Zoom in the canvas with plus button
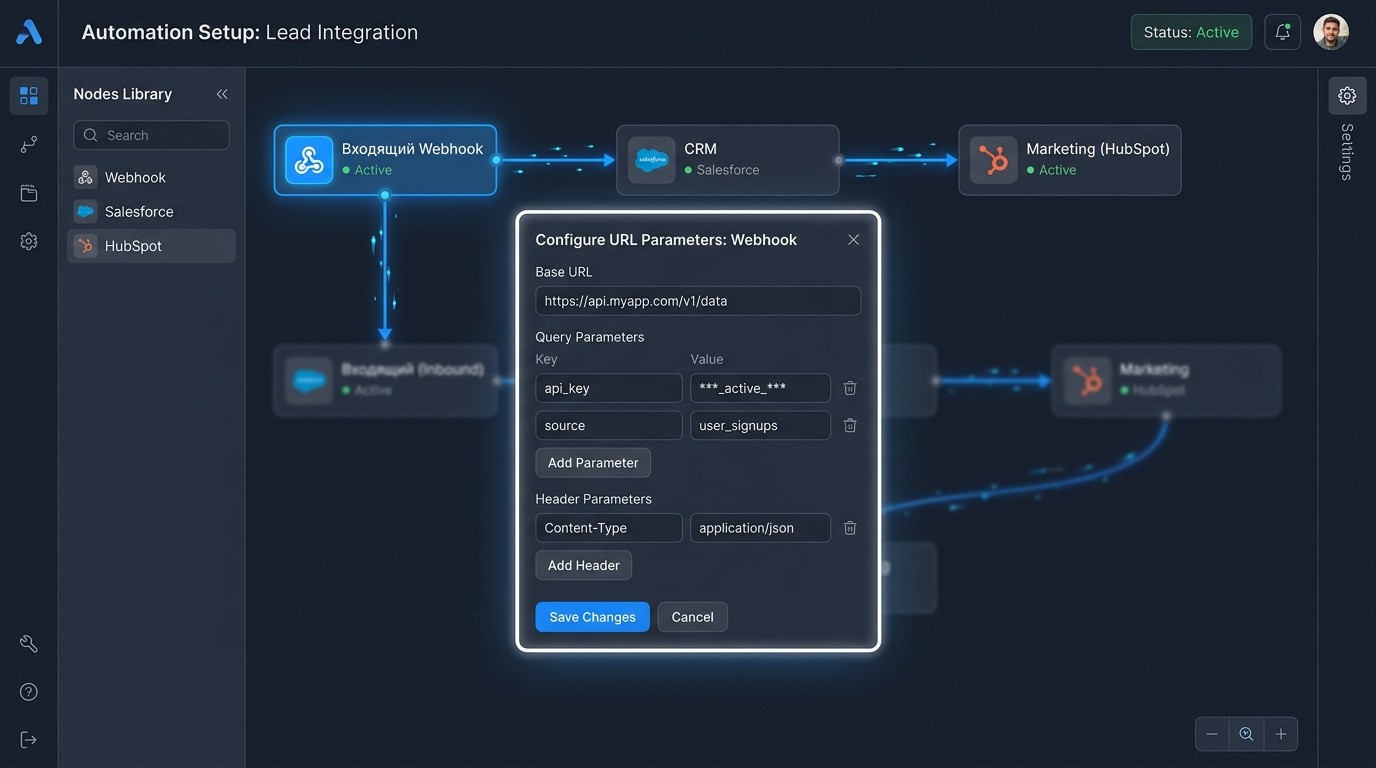This screenshot has width=1376, height=768. (1281, 734)
